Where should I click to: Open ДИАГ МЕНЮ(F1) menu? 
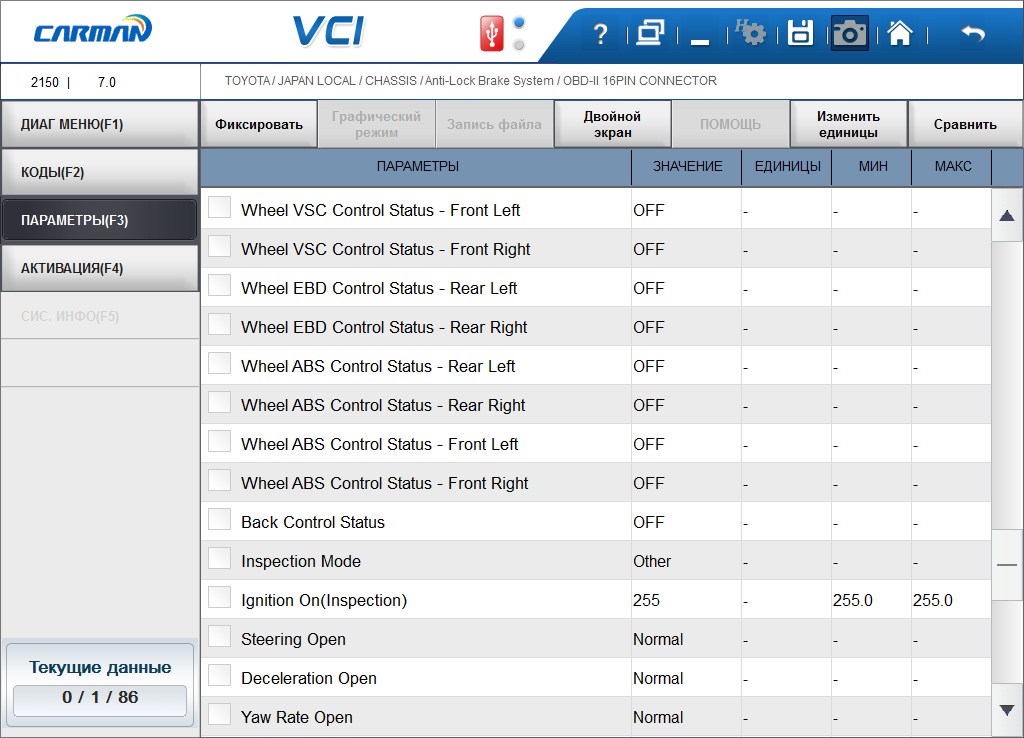99,124
